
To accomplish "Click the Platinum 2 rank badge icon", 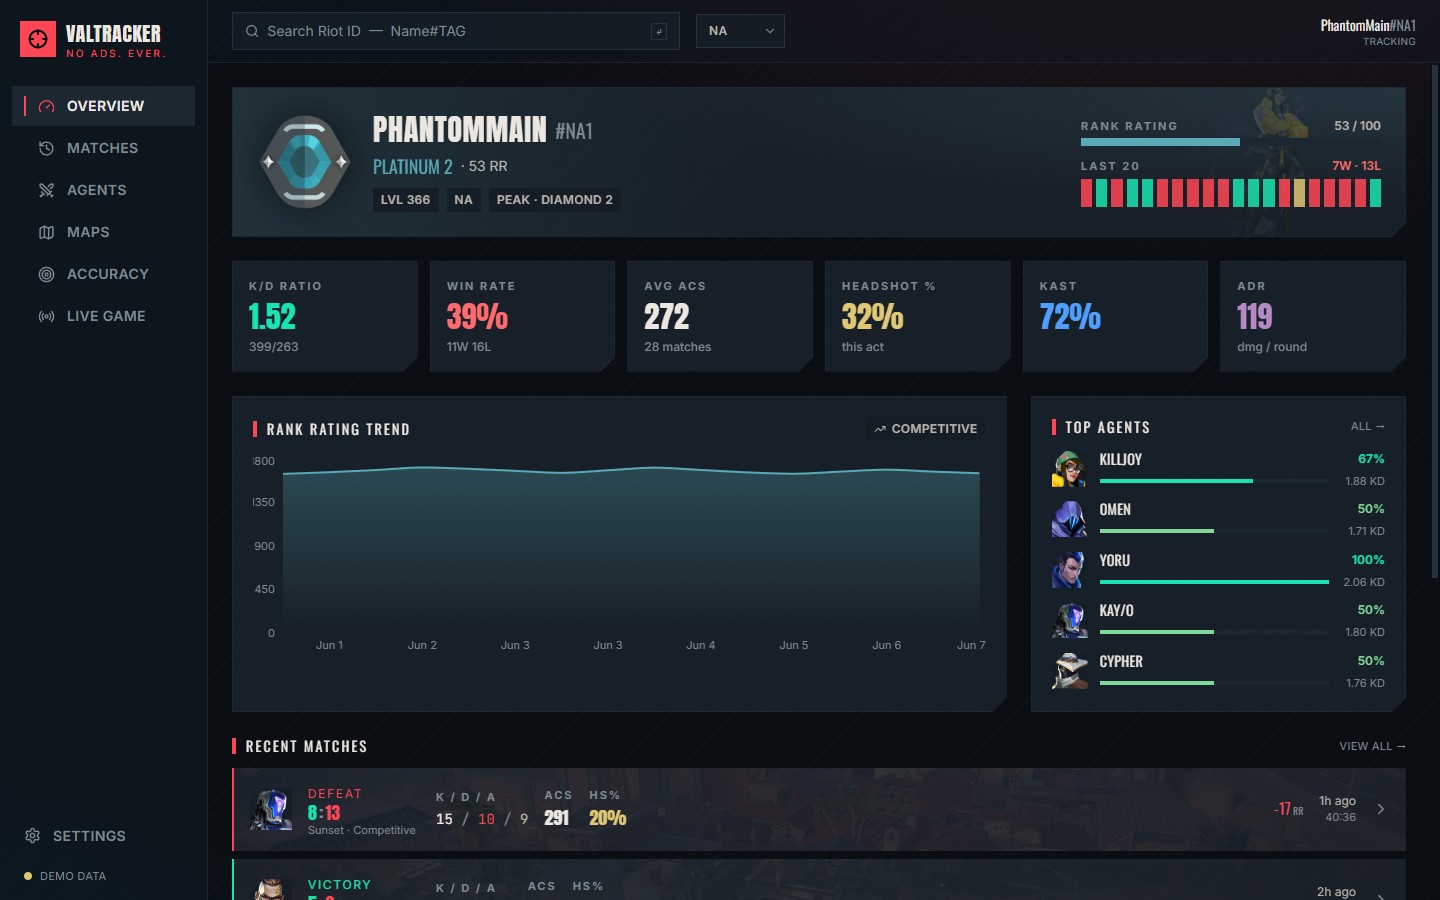I will coord(304,162).
